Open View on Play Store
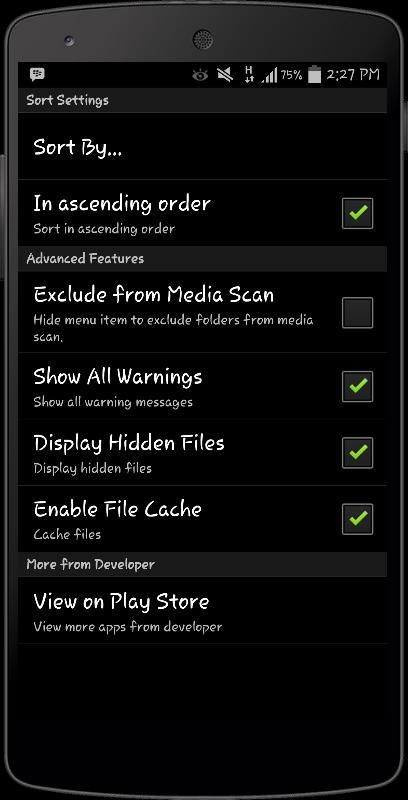This screenshot has width=408, height=800. click(x=202, y=611)
